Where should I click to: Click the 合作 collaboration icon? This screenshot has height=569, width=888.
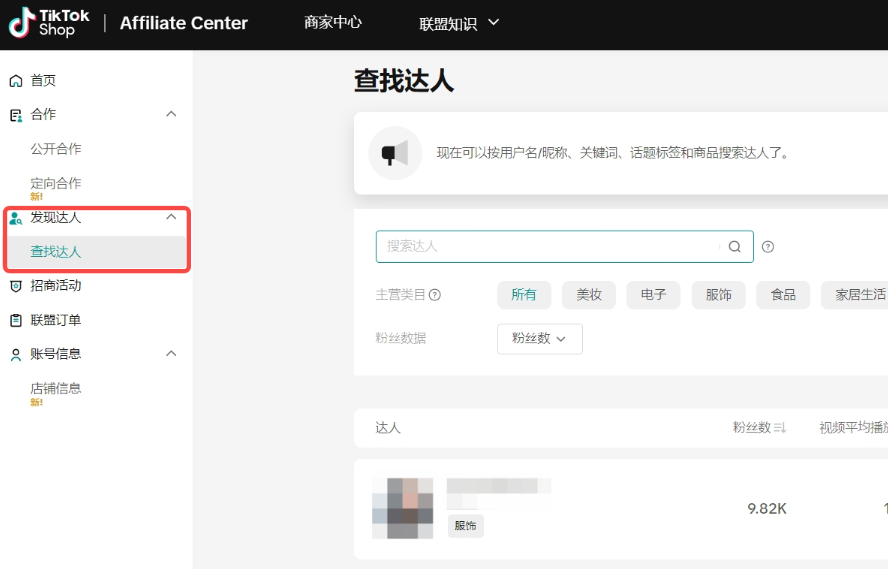click(16, 115)
